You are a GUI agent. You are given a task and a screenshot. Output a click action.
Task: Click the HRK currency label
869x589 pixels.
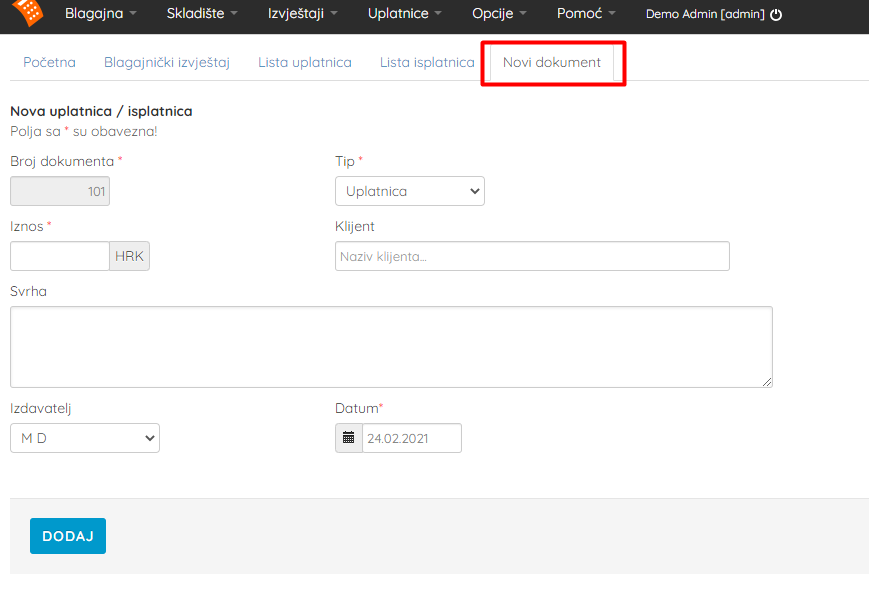tap(130, 256)
